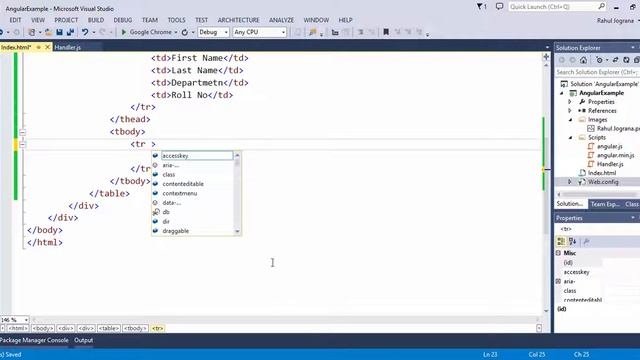The width and height of the screenshot is (640, 360).
Task: Expand aria- property group
Action: coord(558,281)
